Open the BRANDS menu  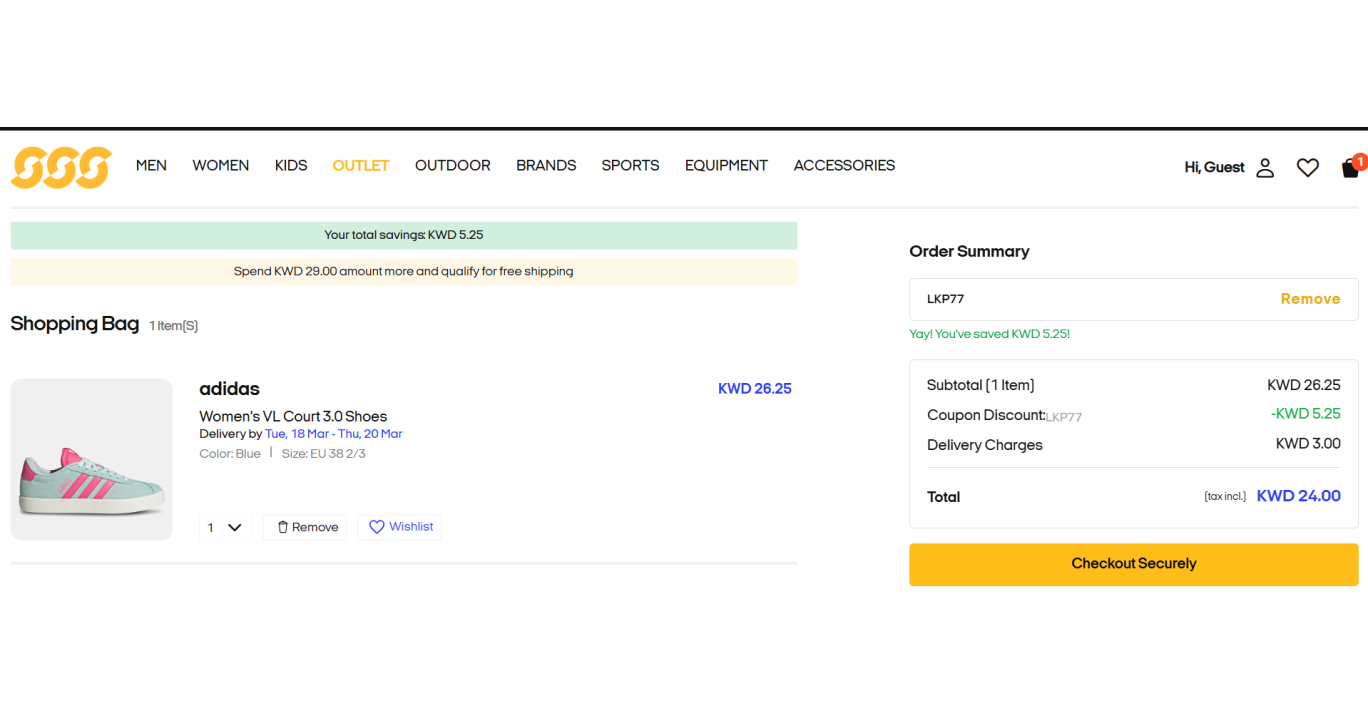tap(546, 166)
